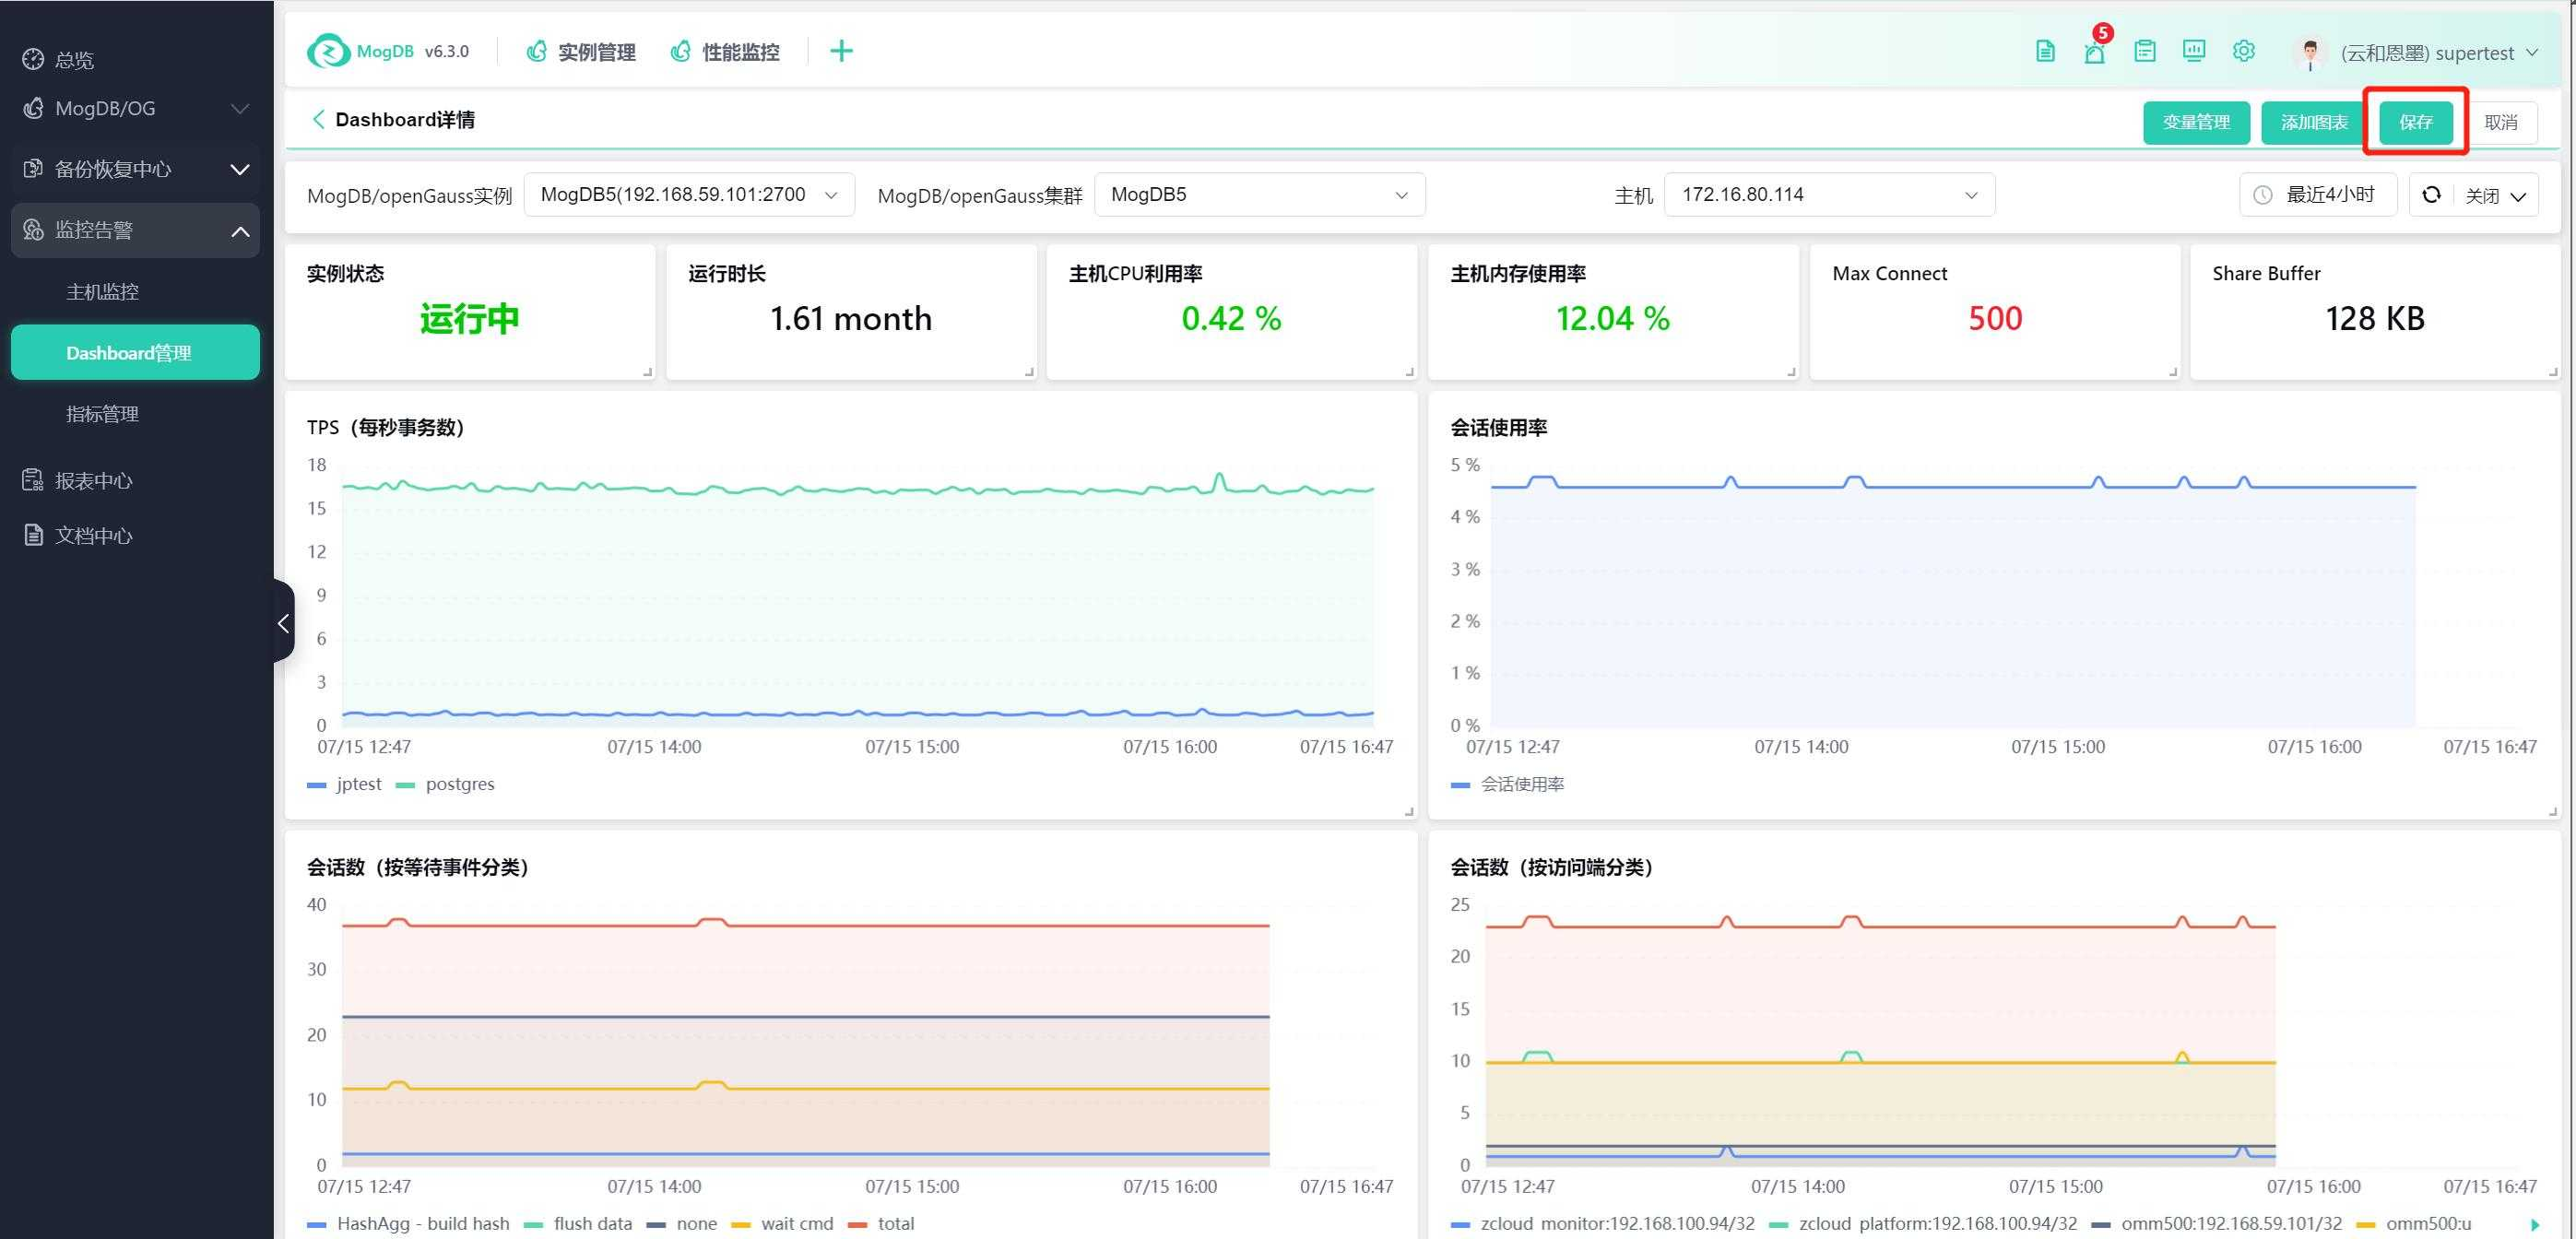
Task: Click Max Connect value 500
Action: click(1995, 319)
